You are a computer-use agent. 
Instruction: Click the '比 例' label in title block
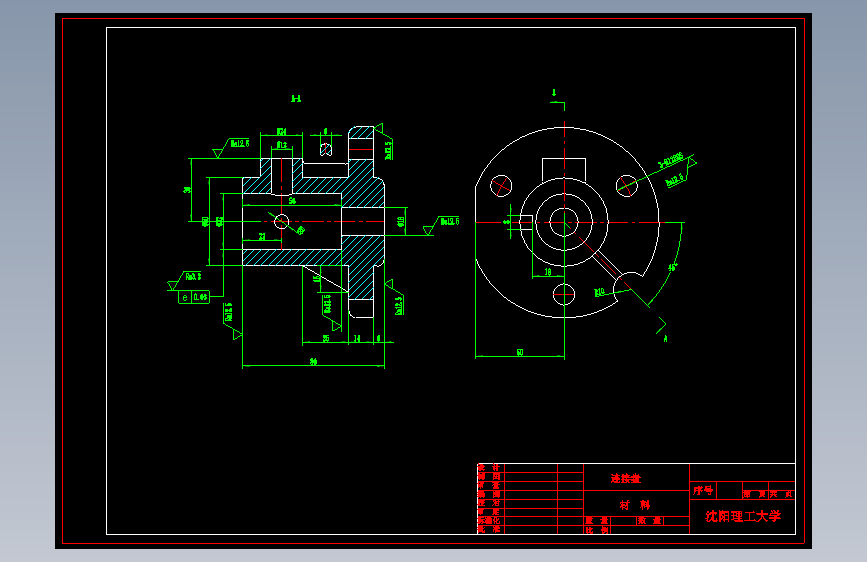pos(597,530)
